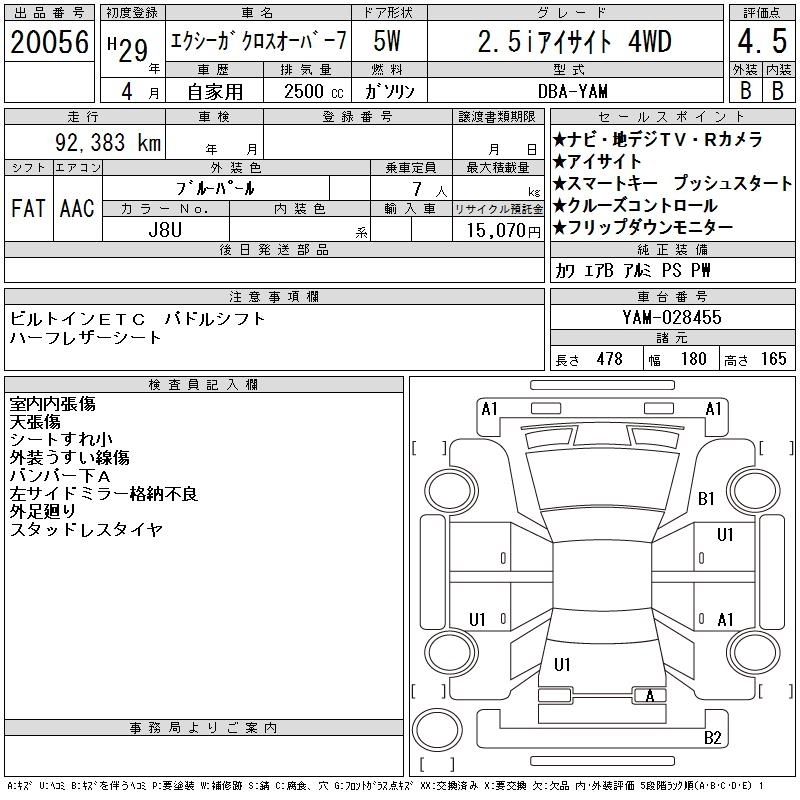800x800 pixels.
Task: Click the スタッドレスタイヤ inspector note
Action: pos(86,530)
